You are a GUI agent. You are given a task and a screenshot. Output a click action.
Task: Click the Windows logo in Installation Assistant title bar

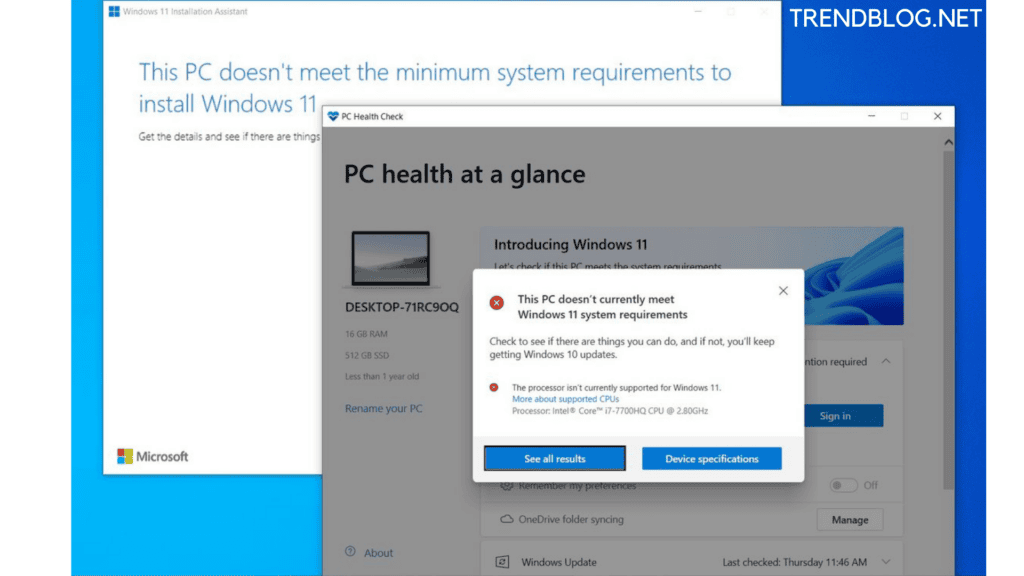coord(114,11)
